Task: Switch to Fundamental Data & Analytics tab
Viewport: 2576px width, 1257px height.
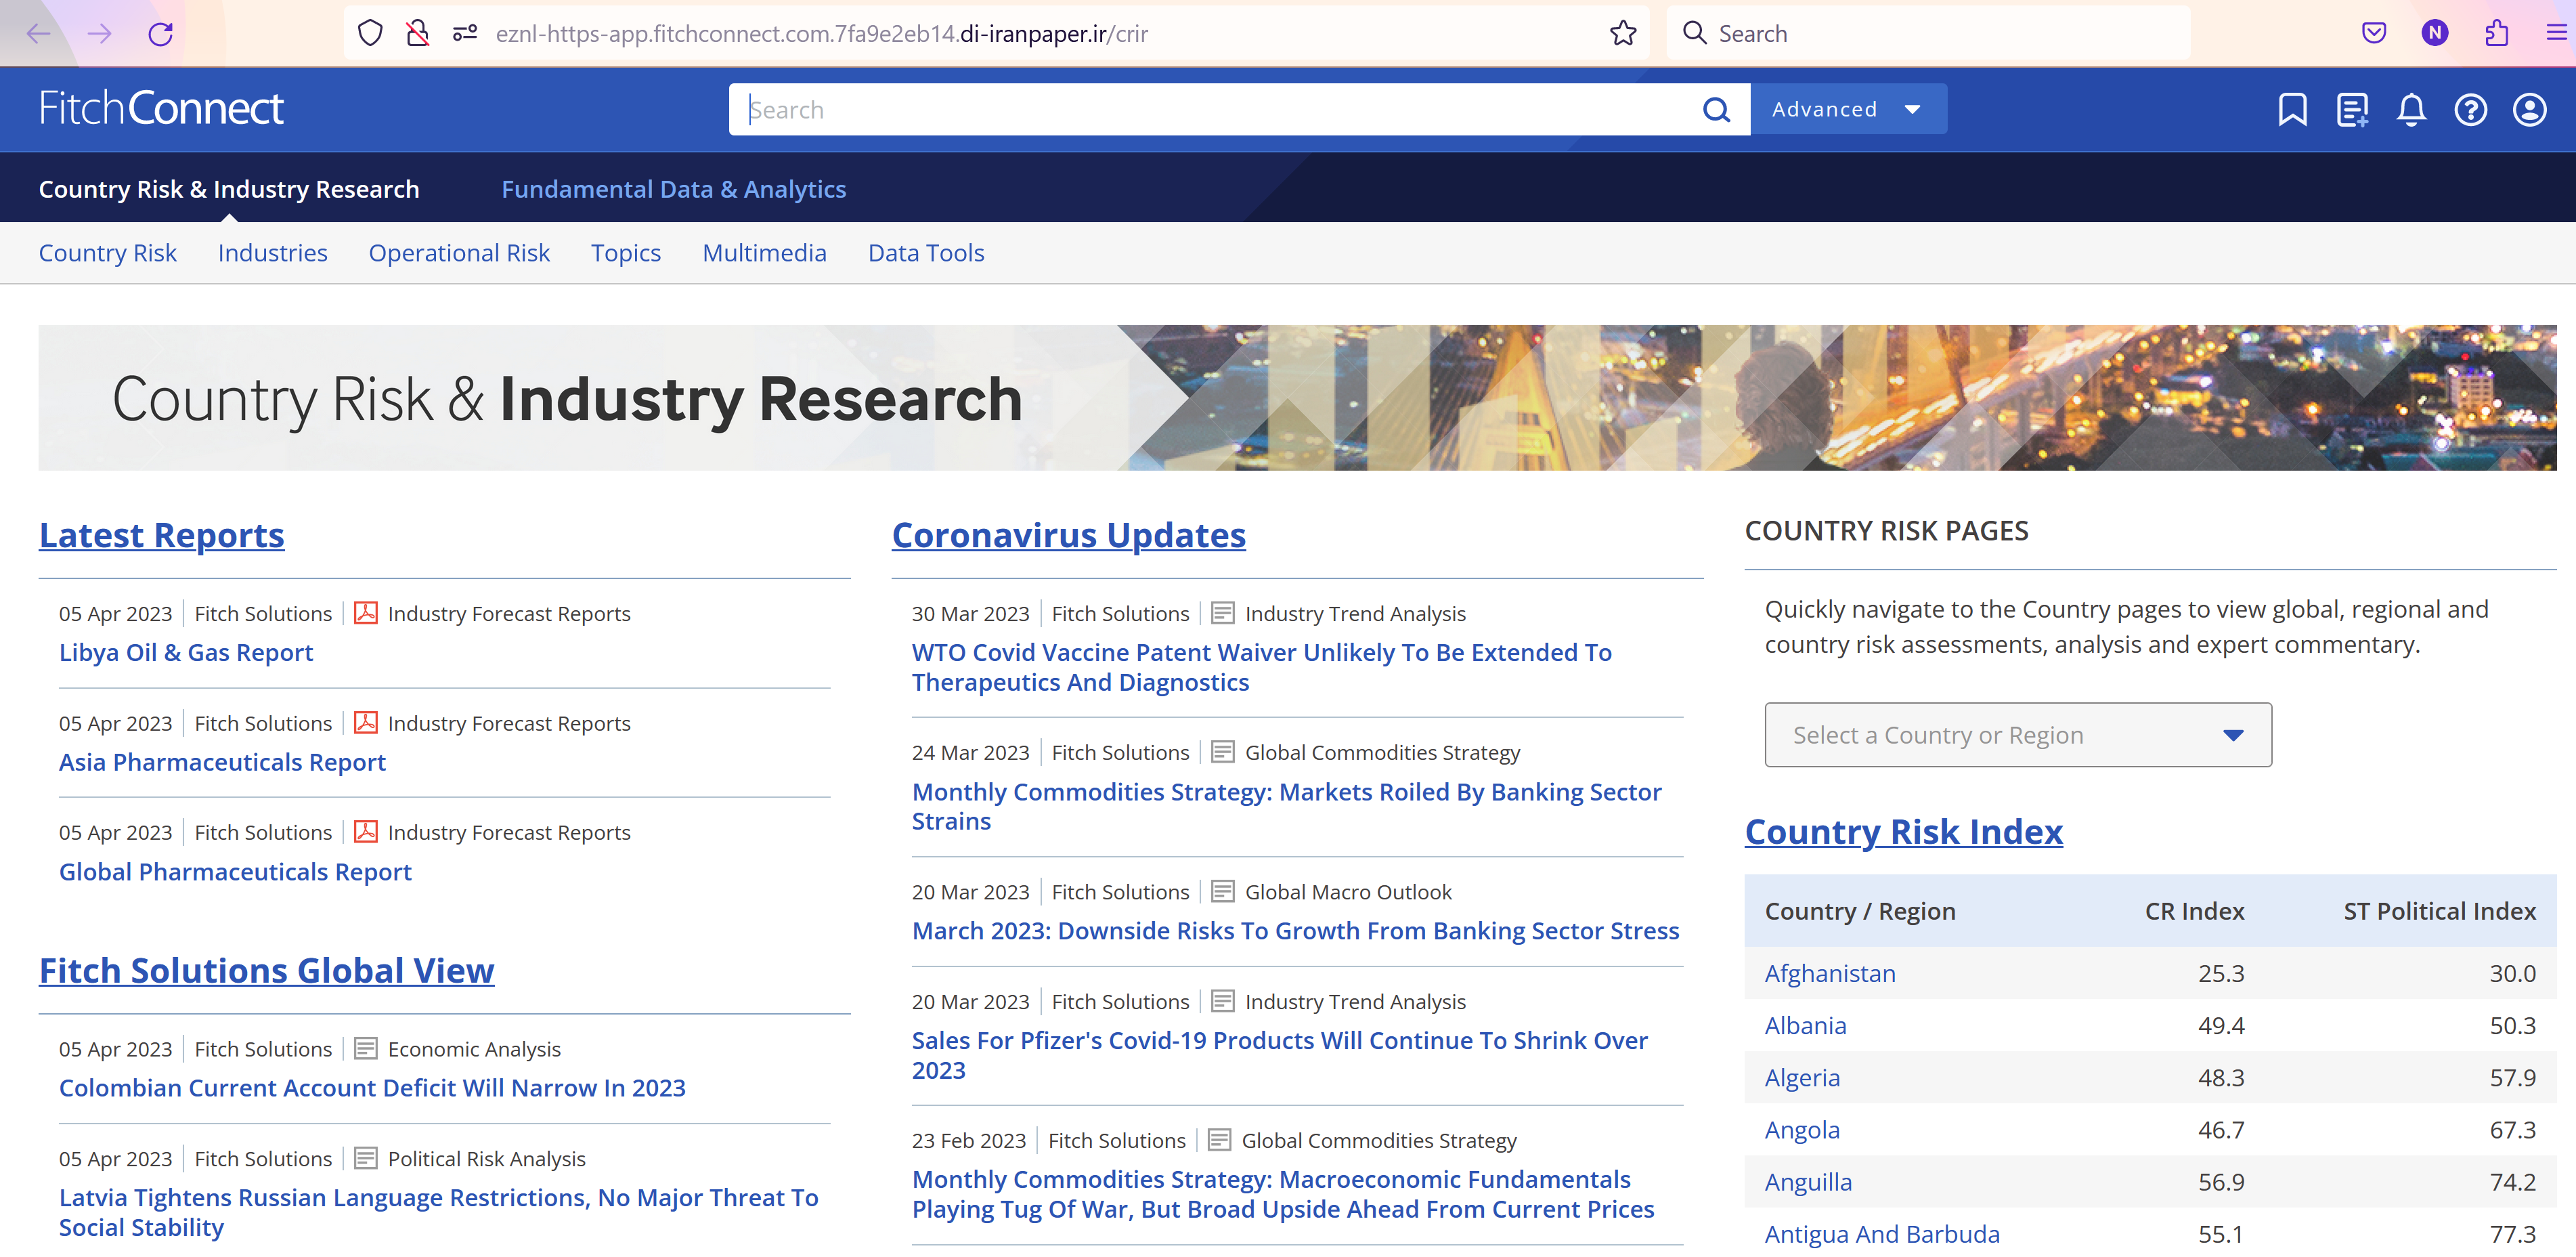Action: click(673, 189)
